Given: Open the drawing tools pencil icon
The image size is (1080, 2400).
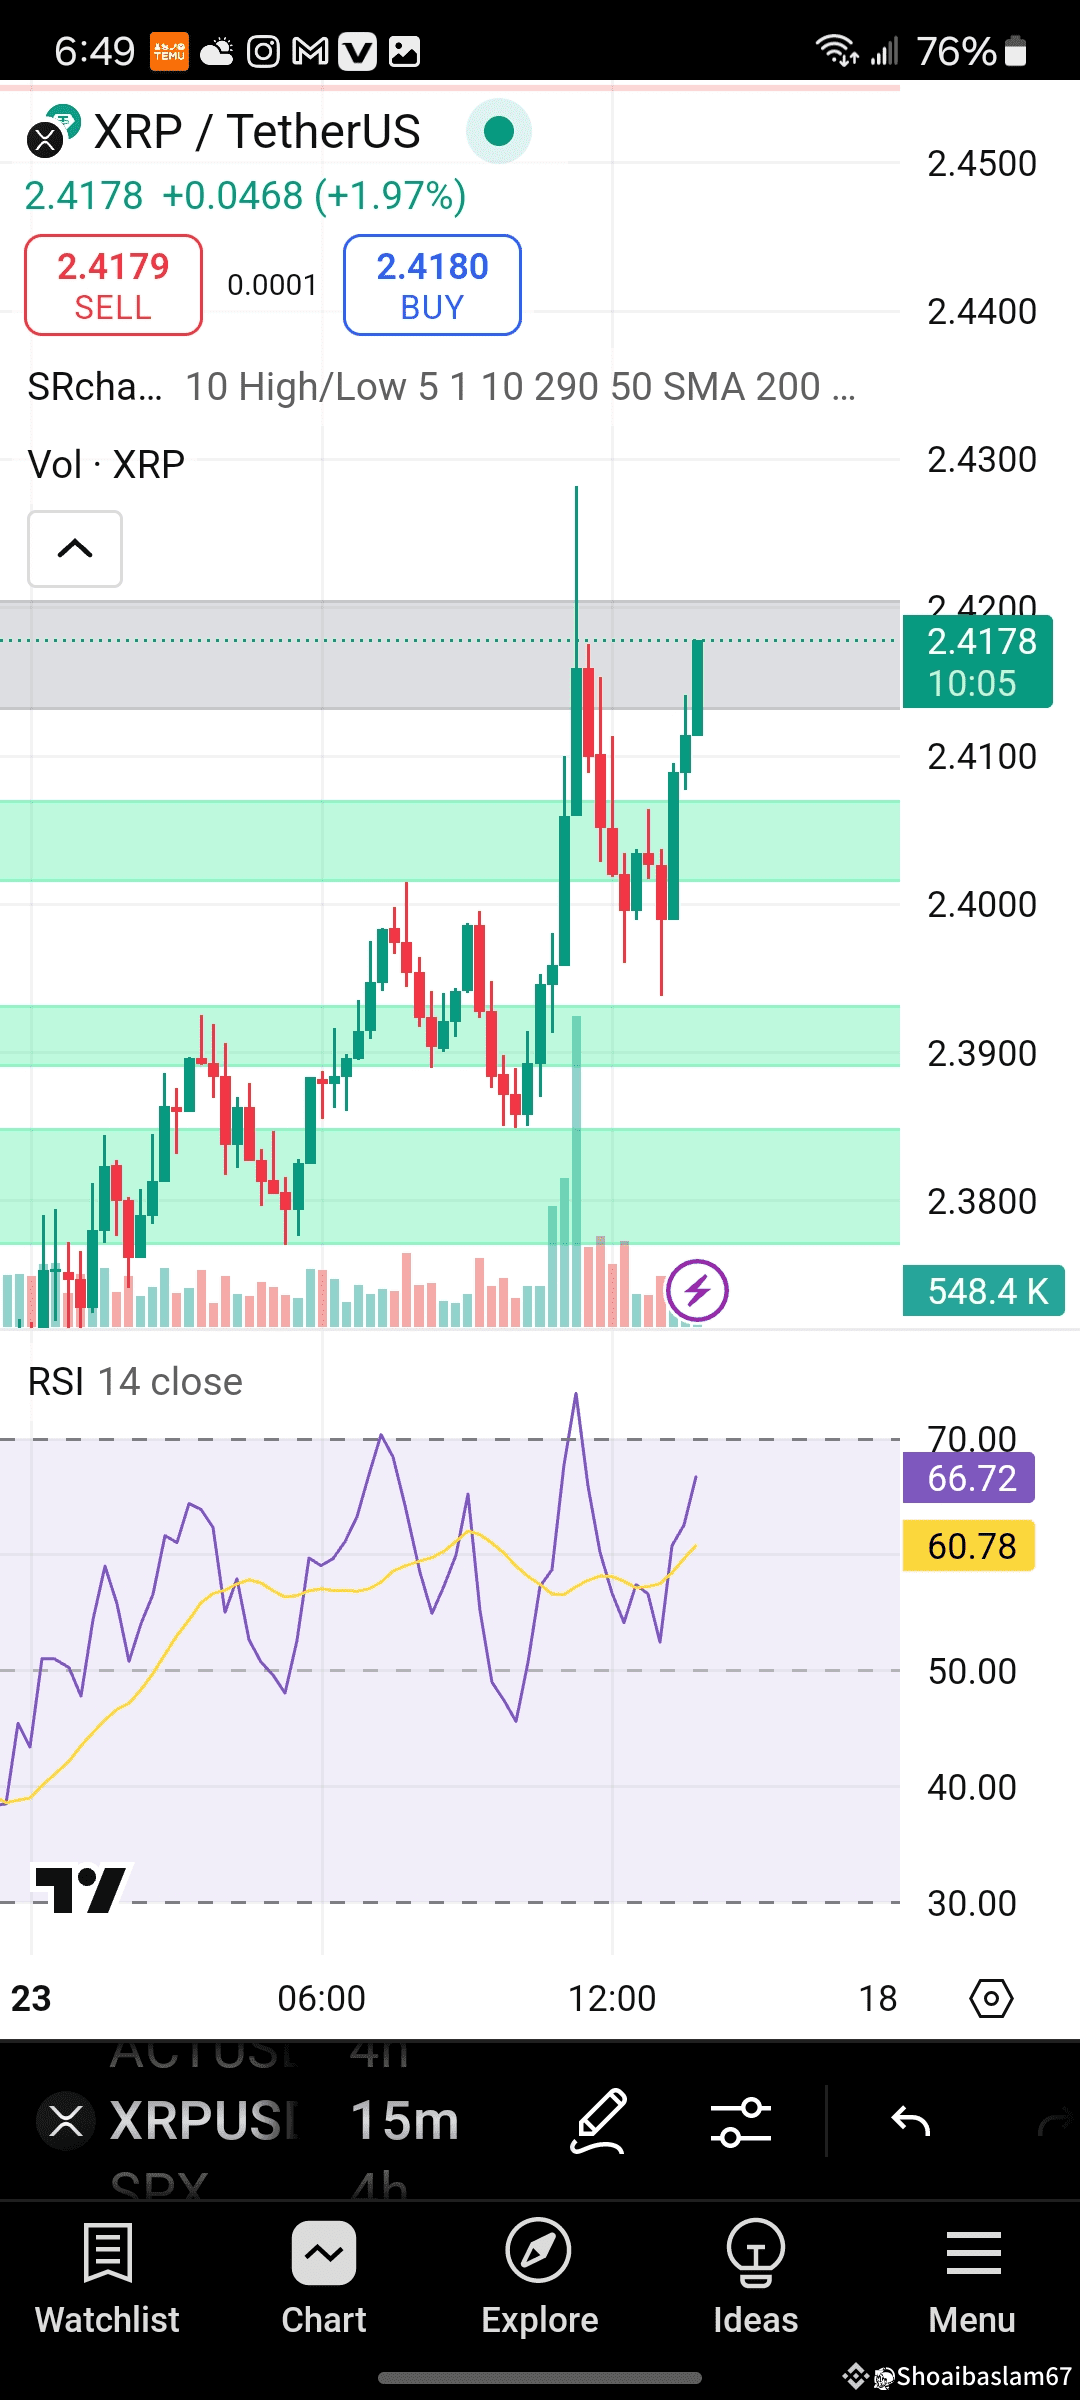Looking at the screenshot, I should [x=599, y=2121].
